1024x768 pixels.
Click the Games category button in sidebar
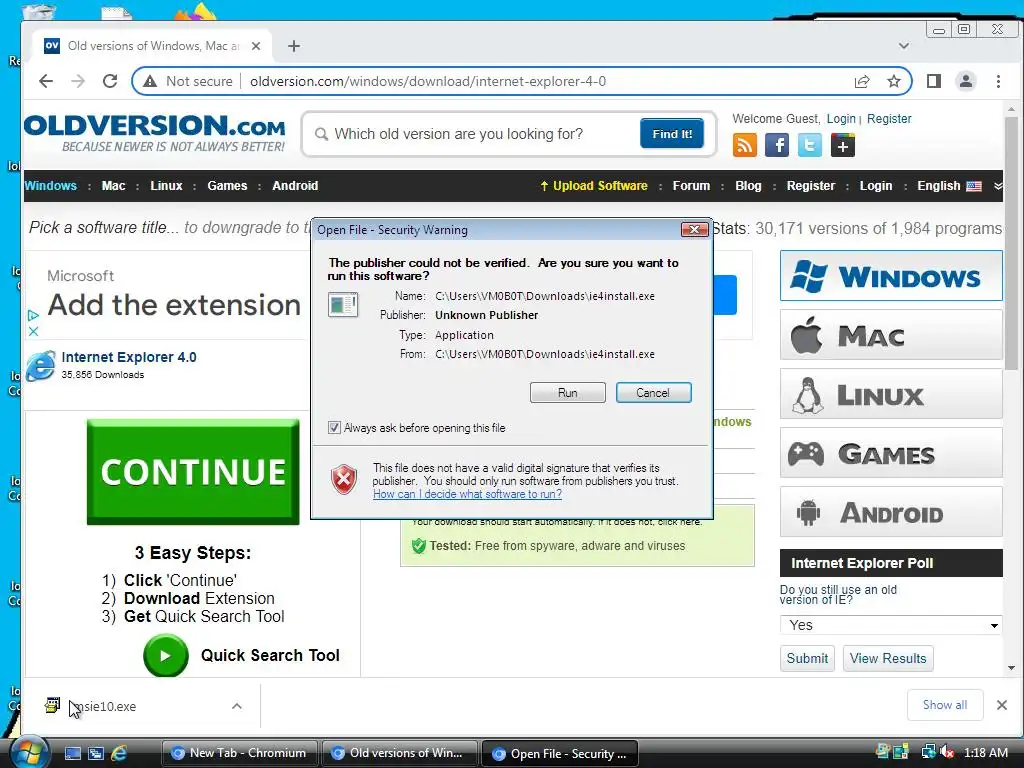click(891, 453)
